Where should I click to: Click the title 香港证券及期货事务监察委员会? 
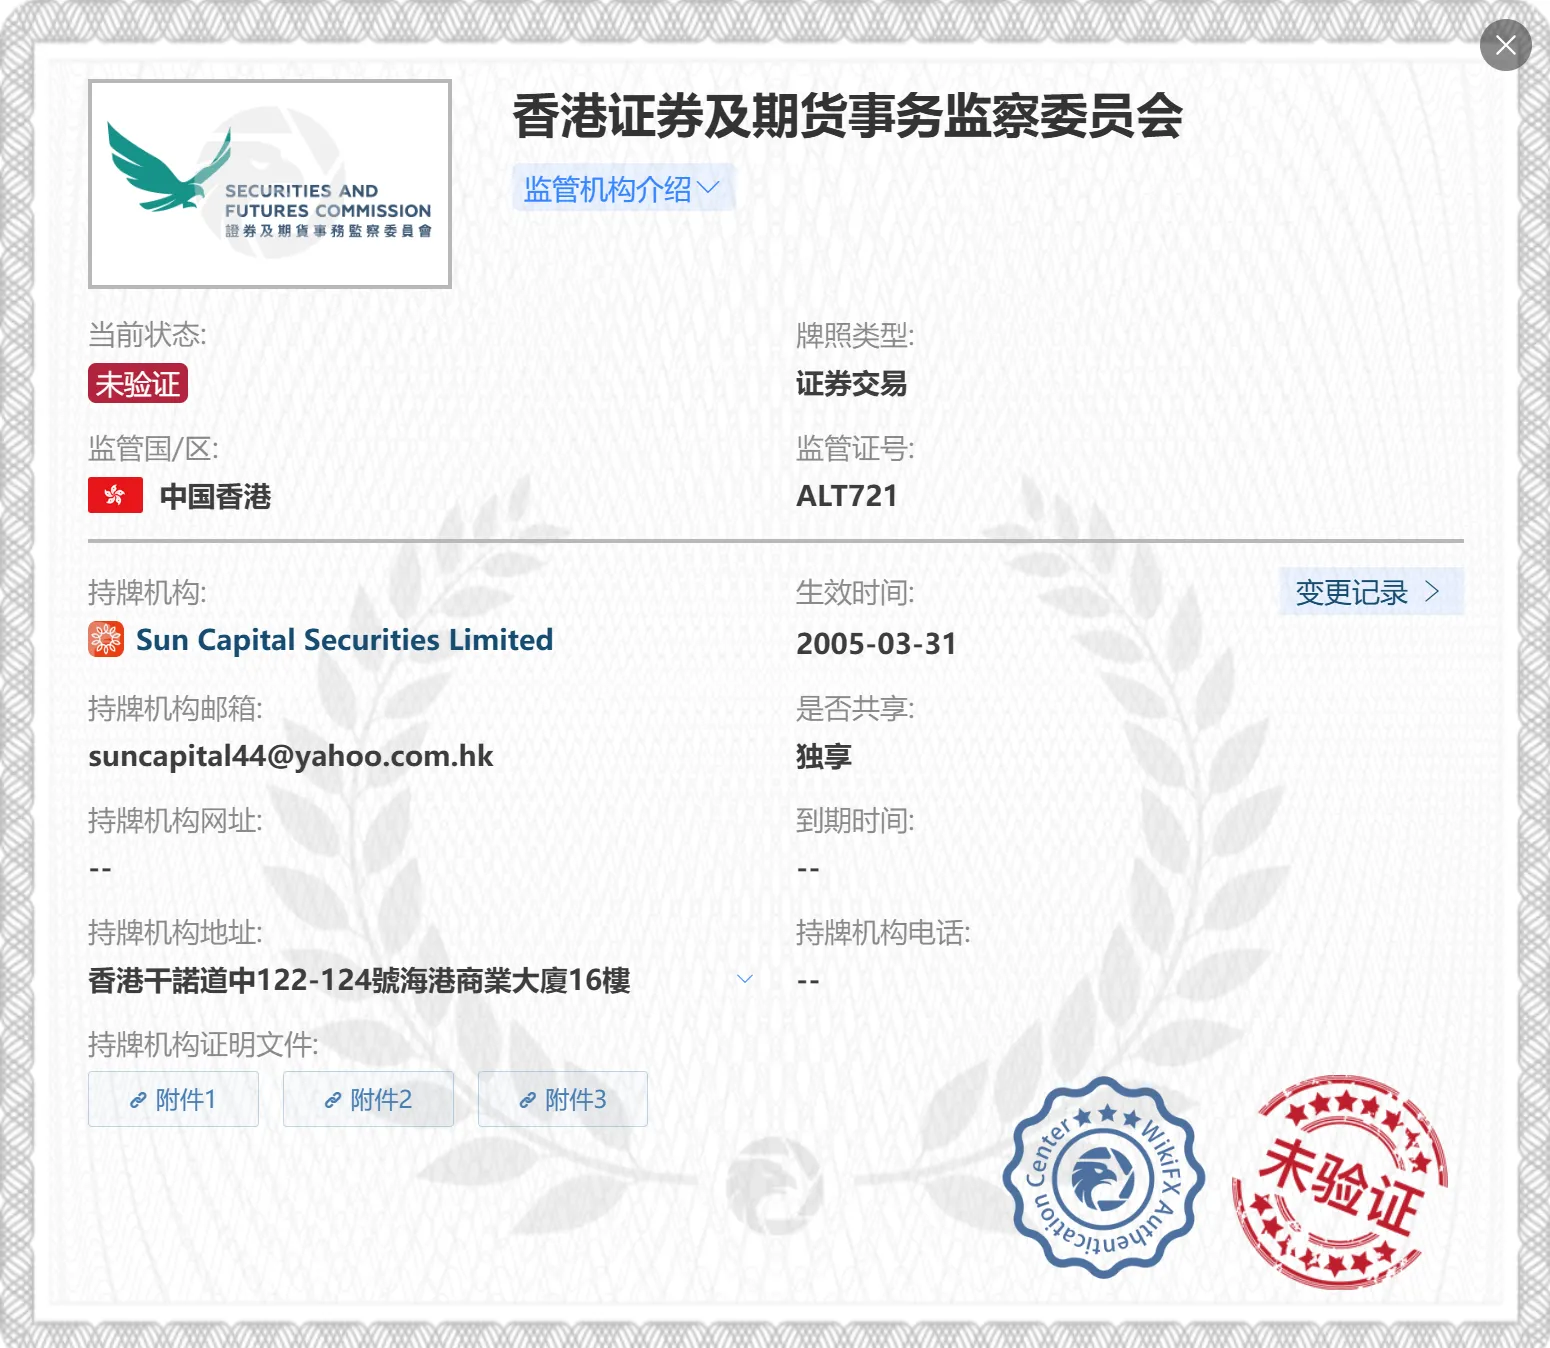pyautogui.click(x=848, y=116)
